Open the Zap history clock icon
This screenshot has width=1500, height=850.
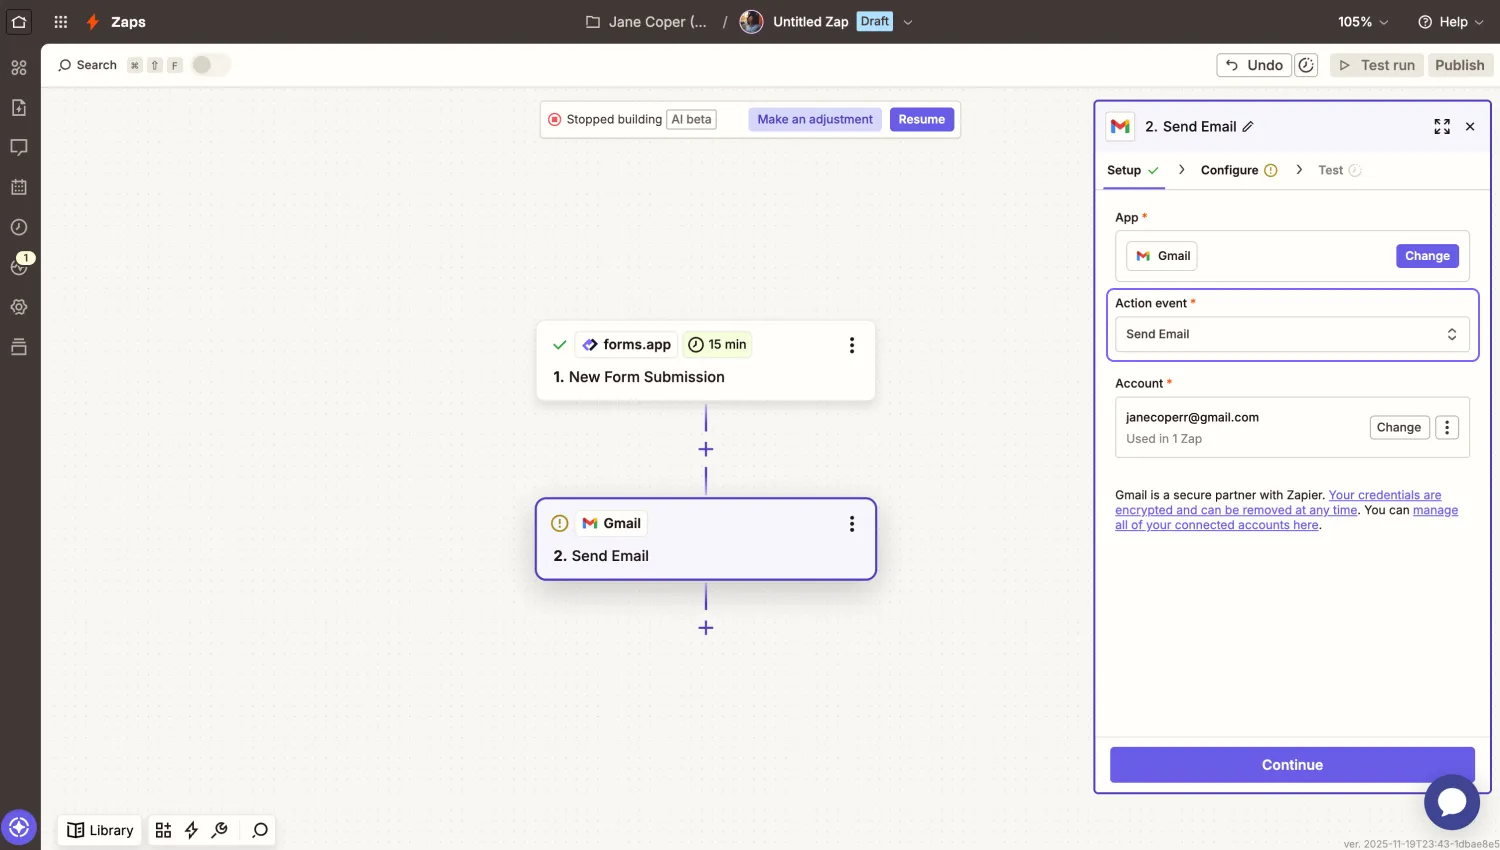19,227
